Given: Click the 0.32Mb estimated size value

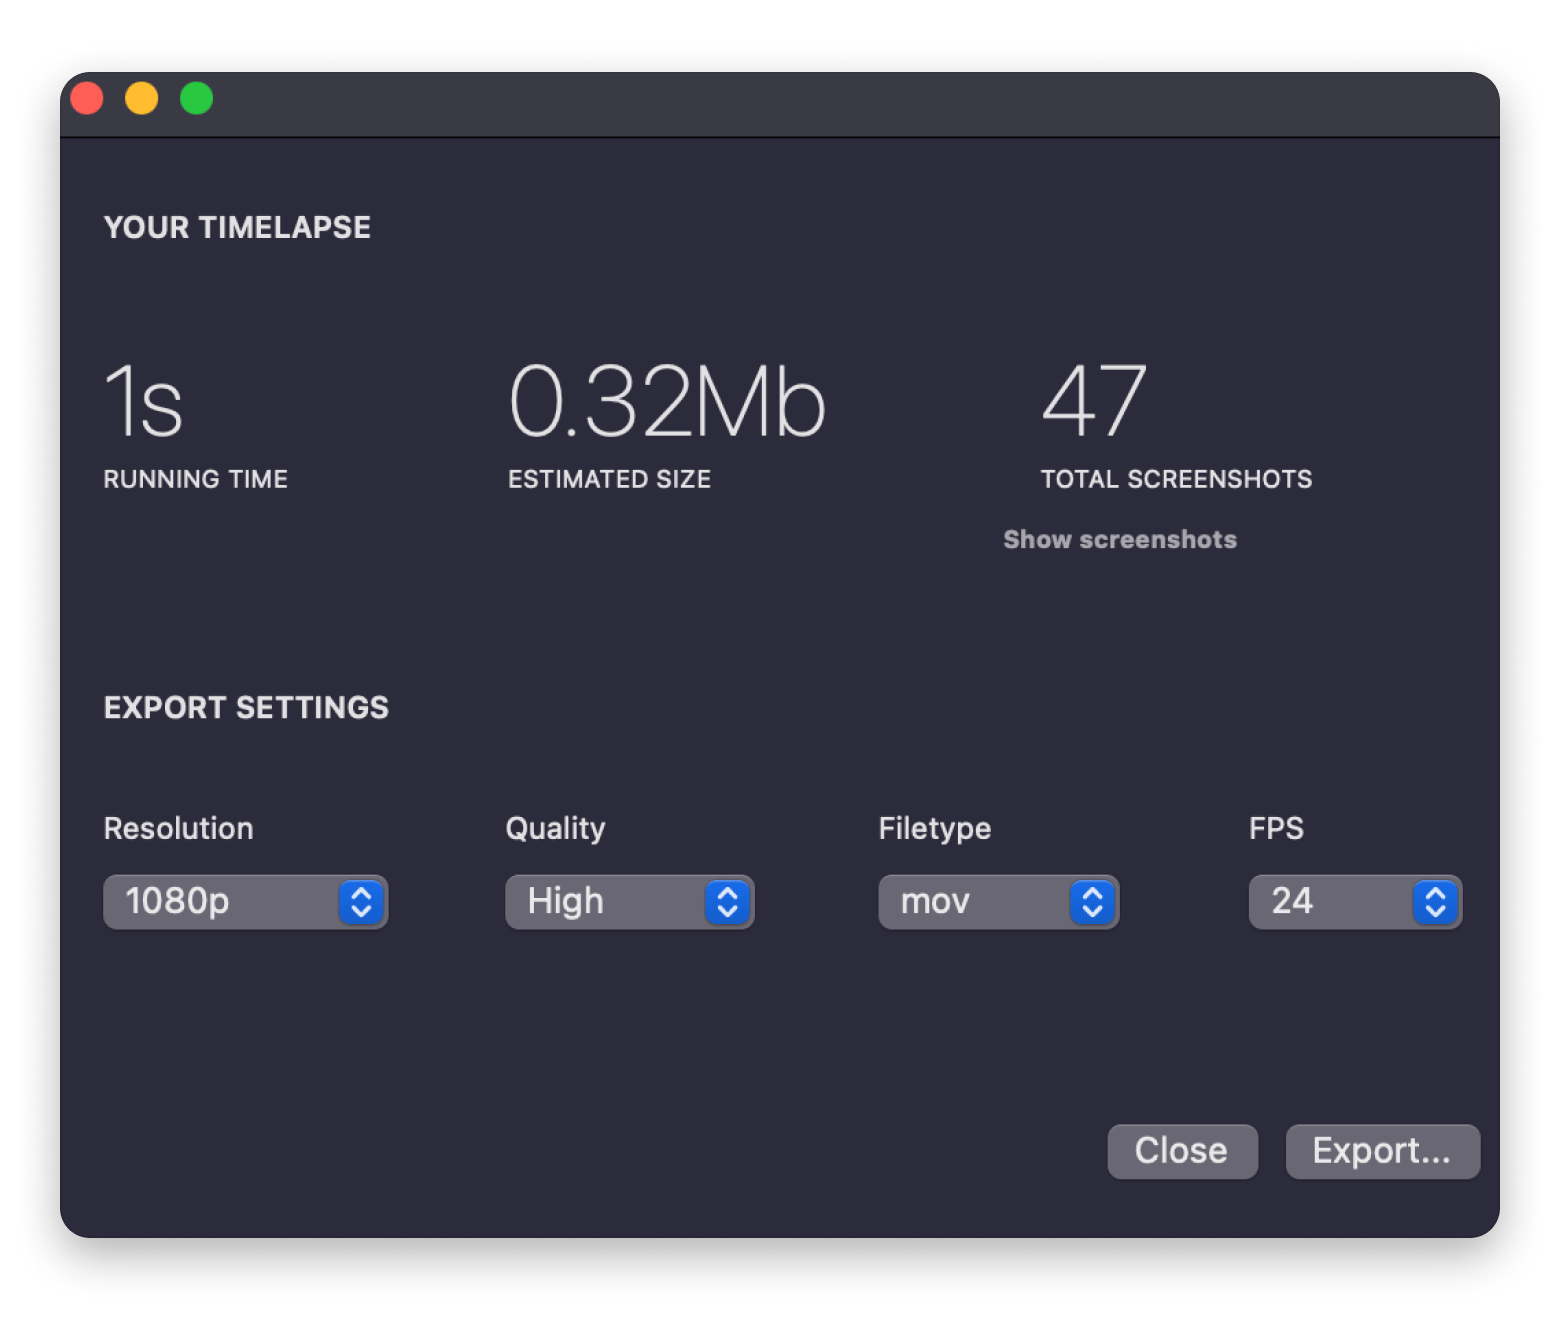Looking at the screenshot, I should click(x=667, y=401).
